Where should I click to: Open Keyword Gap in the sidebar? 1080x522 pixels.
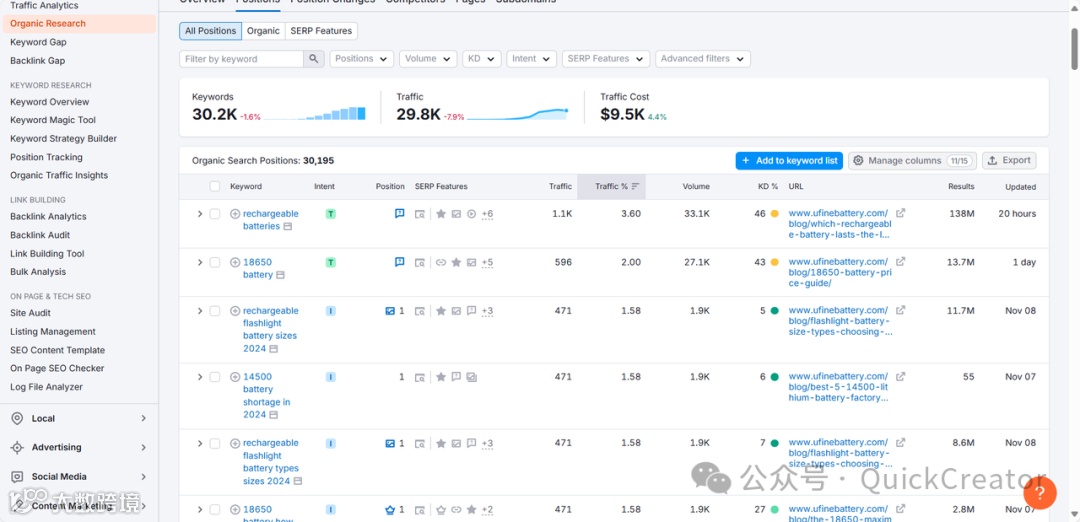click(39, 42)
